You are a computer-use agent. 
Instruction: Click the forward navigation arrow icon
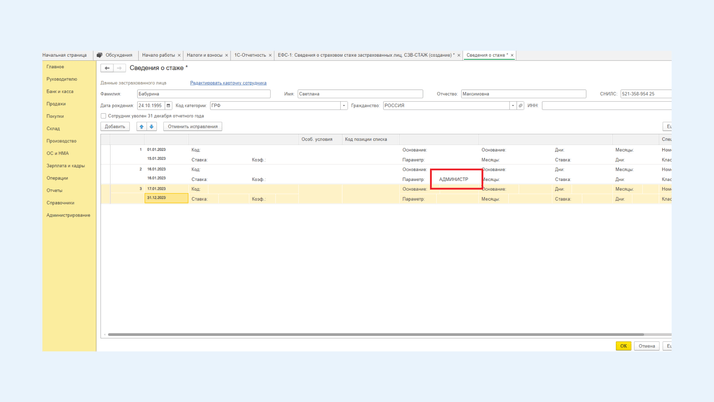(x=119, y=68)
